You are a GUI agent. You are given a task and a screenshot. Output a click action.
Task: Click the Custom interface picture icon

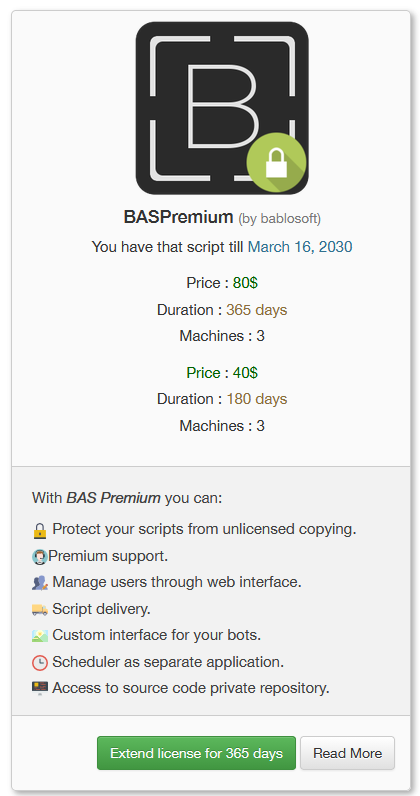tap(40, 636)
